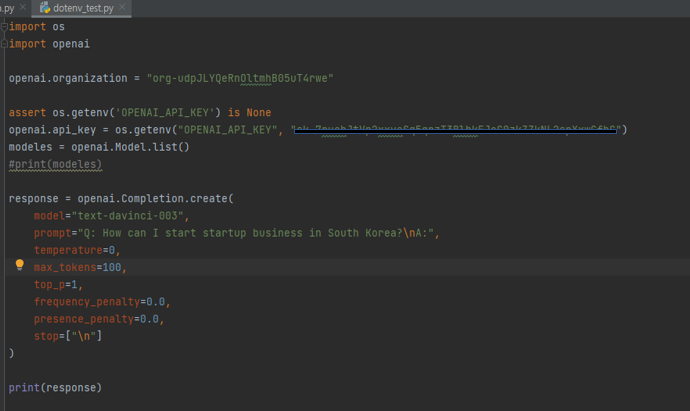This screenshot has height=411, width=690.
Task: Click 'modeles = openai.Model.list()' line
Action: [99, 147]
